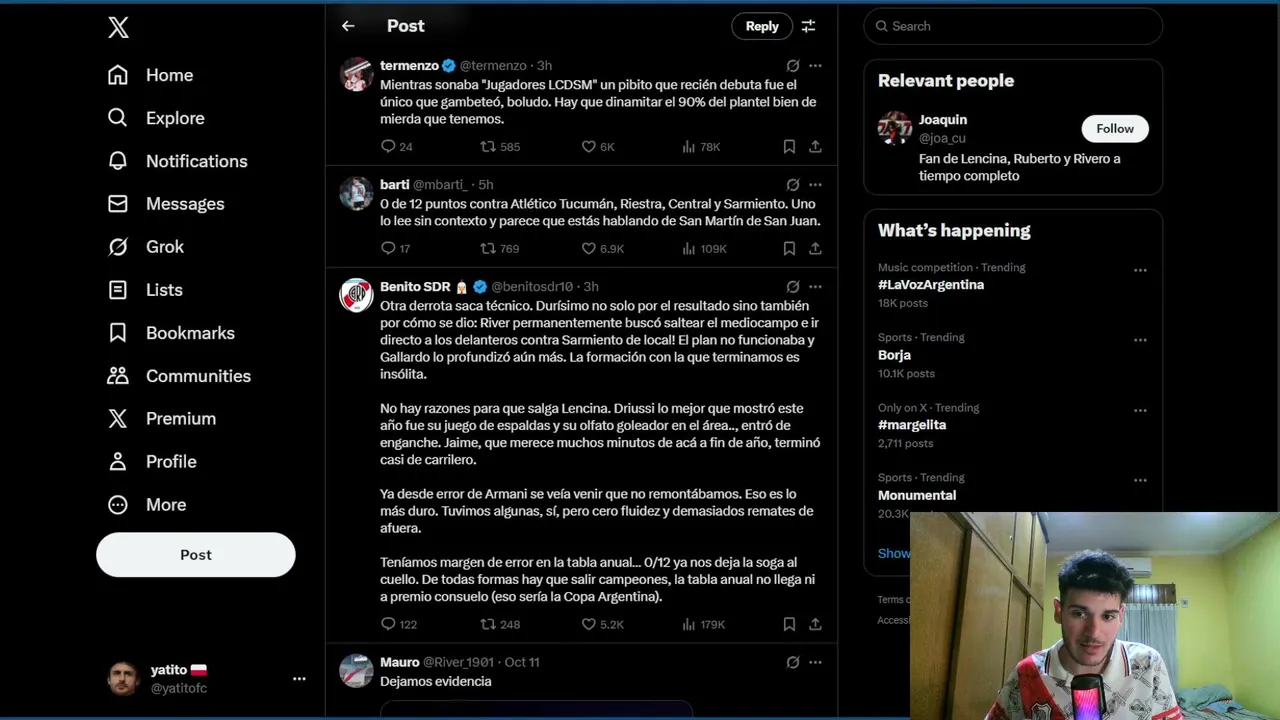
Task: Open more options for #LaVozArgentina trend
Action: click(1140, 270)
